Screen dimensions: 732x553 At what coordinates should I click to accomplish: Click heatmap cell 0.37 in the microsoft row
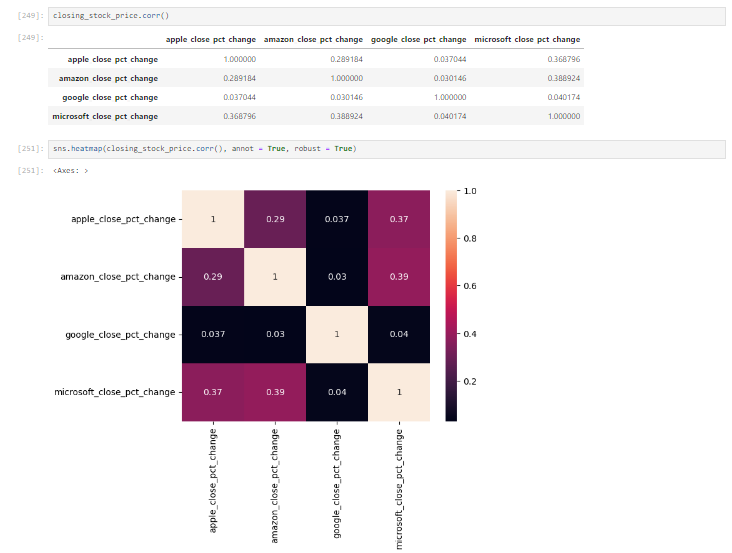coord(213,392)
